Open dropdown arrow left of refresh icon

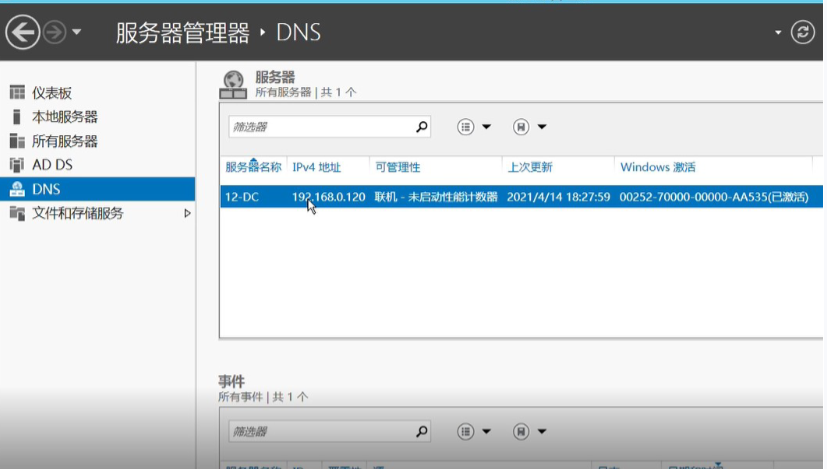(x=778, y=33)
